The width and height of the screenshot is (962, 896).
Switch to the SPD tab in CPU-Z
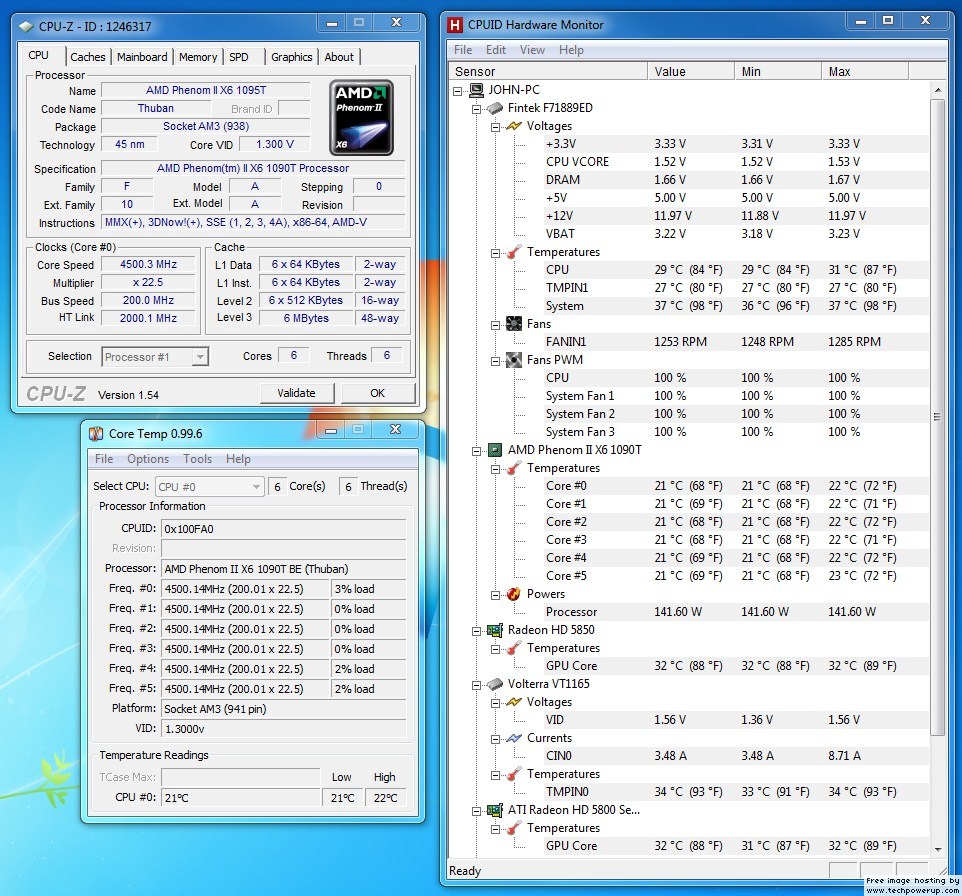(239, 57)
